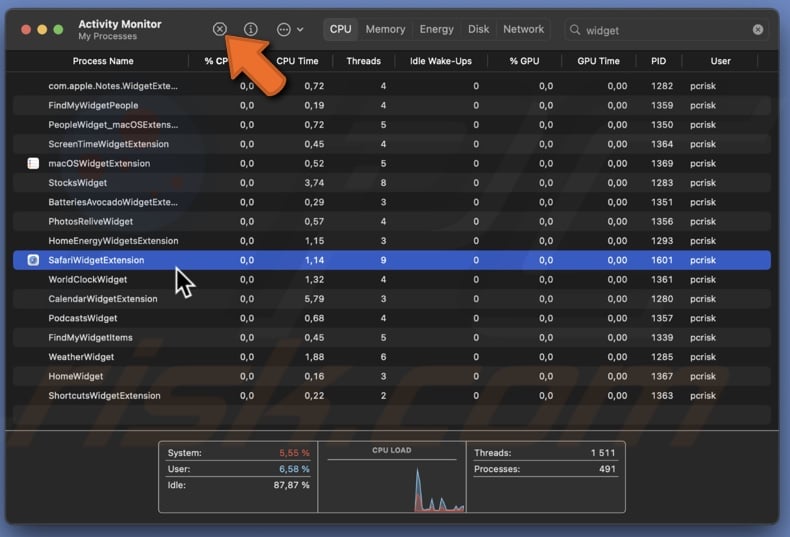Viewport: 790px width, 537px height.
Task: Open the process info inspector icon
Action: click(x=251, y=29)
